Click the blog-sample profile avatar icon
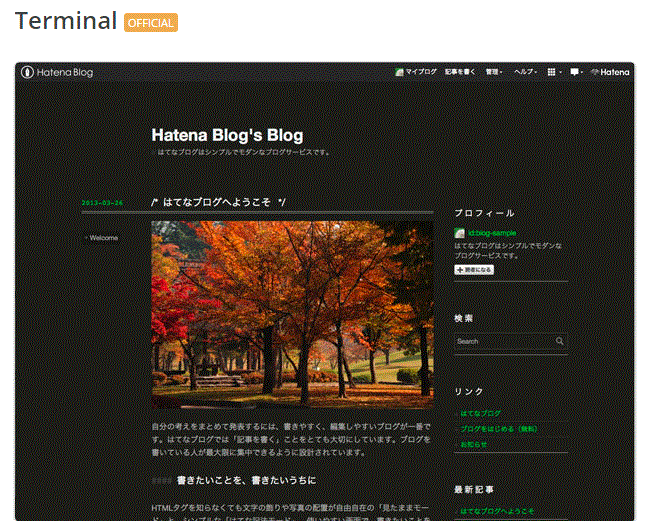The height and width of the screenshot is (521, 650). tap(459, 233)
